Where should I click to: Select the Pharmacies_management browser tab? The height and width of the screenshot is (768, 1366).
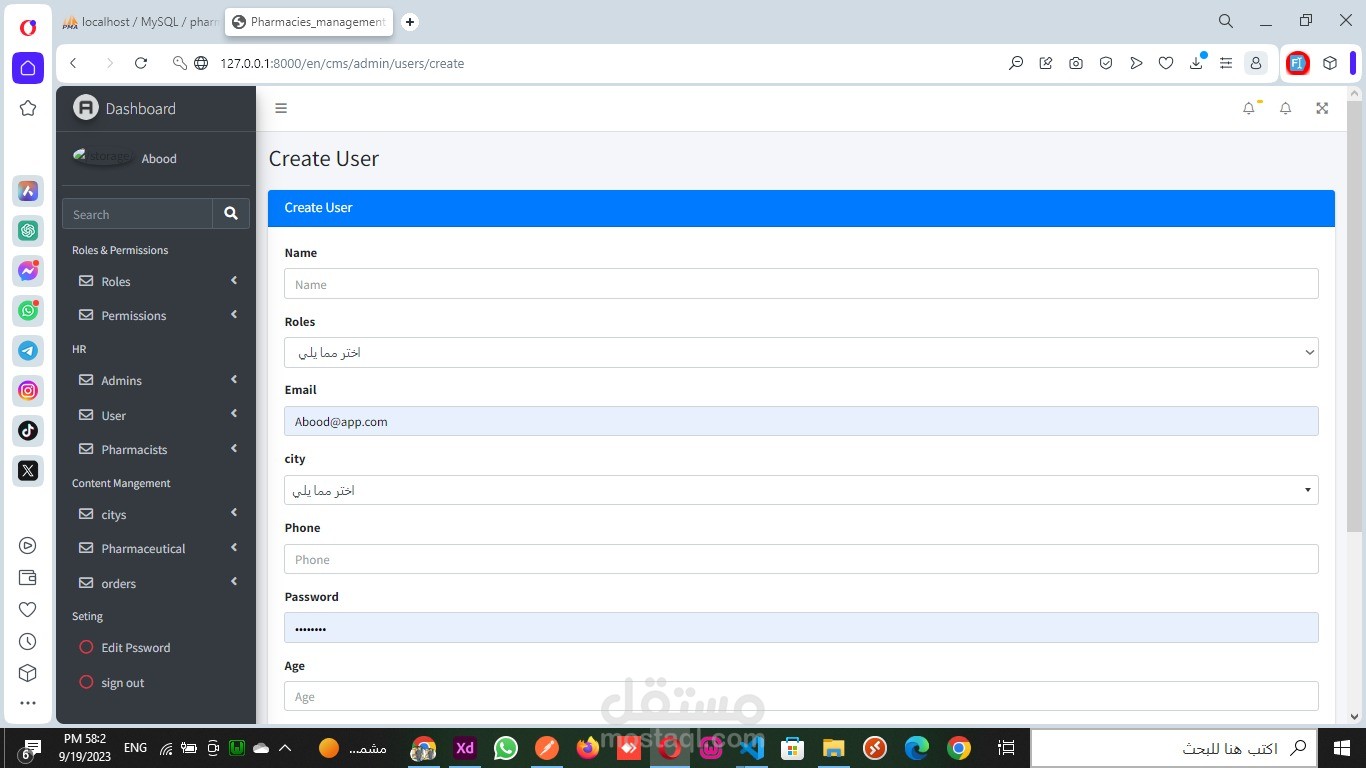pos(309,22)
